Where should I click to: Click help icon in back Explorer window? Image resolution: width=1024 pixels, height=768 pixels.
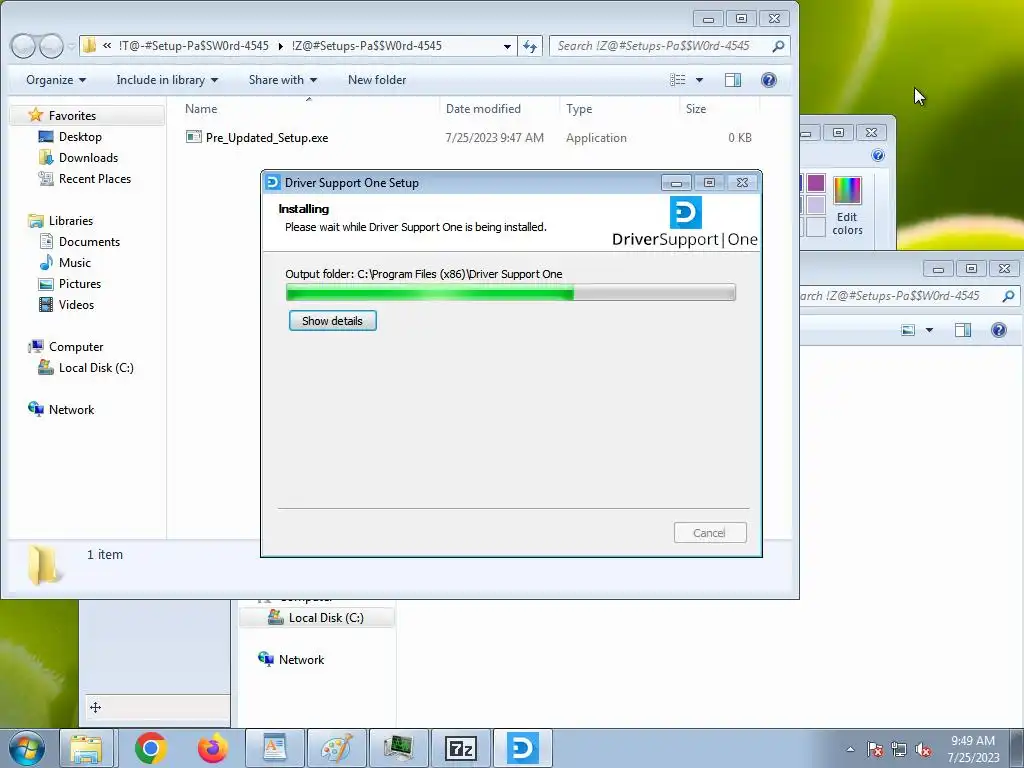[x=999, y=330]
